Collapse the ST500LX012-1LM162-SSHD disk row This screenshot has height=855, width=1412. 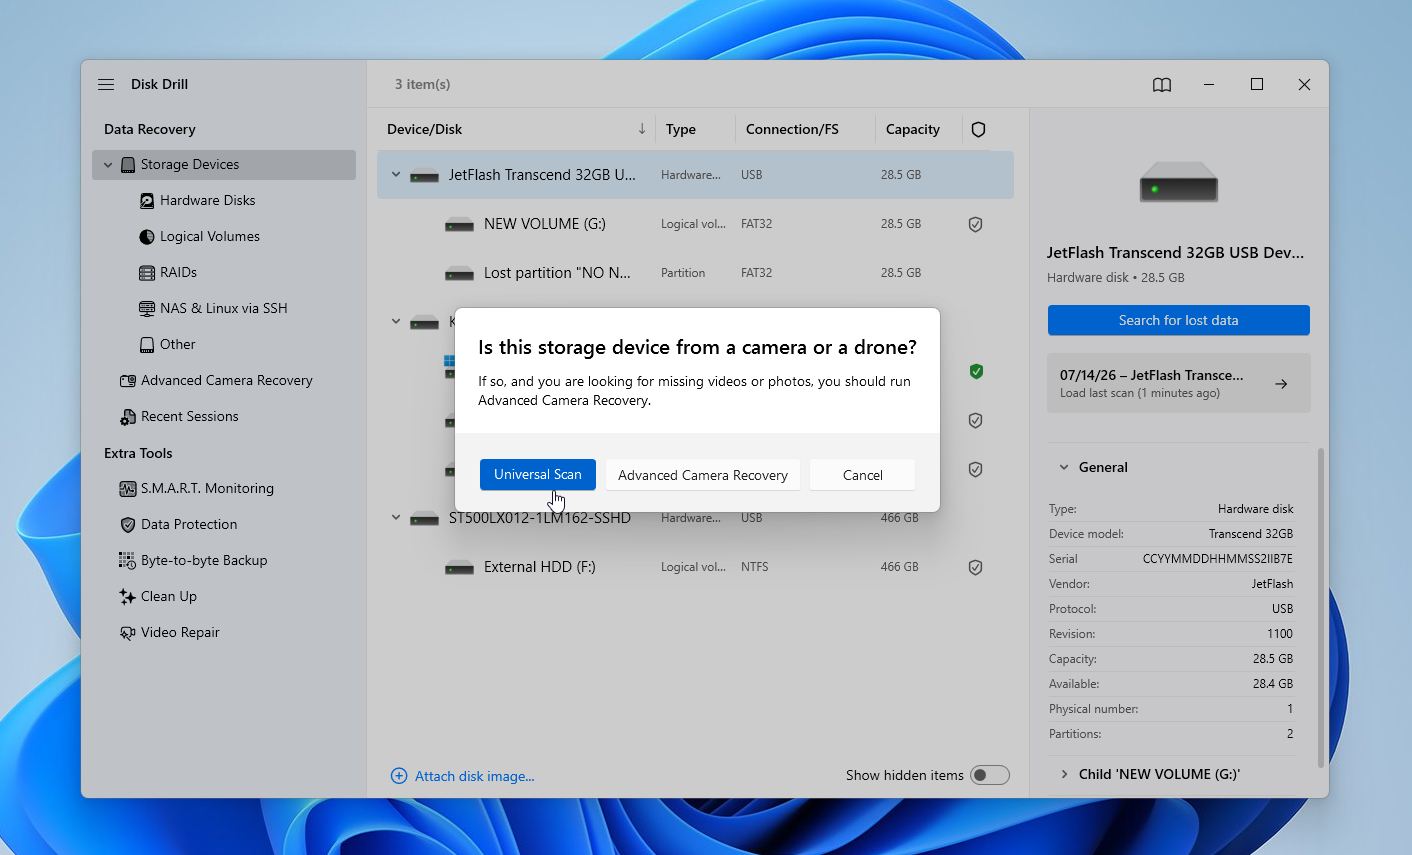[x=396, y=518]
